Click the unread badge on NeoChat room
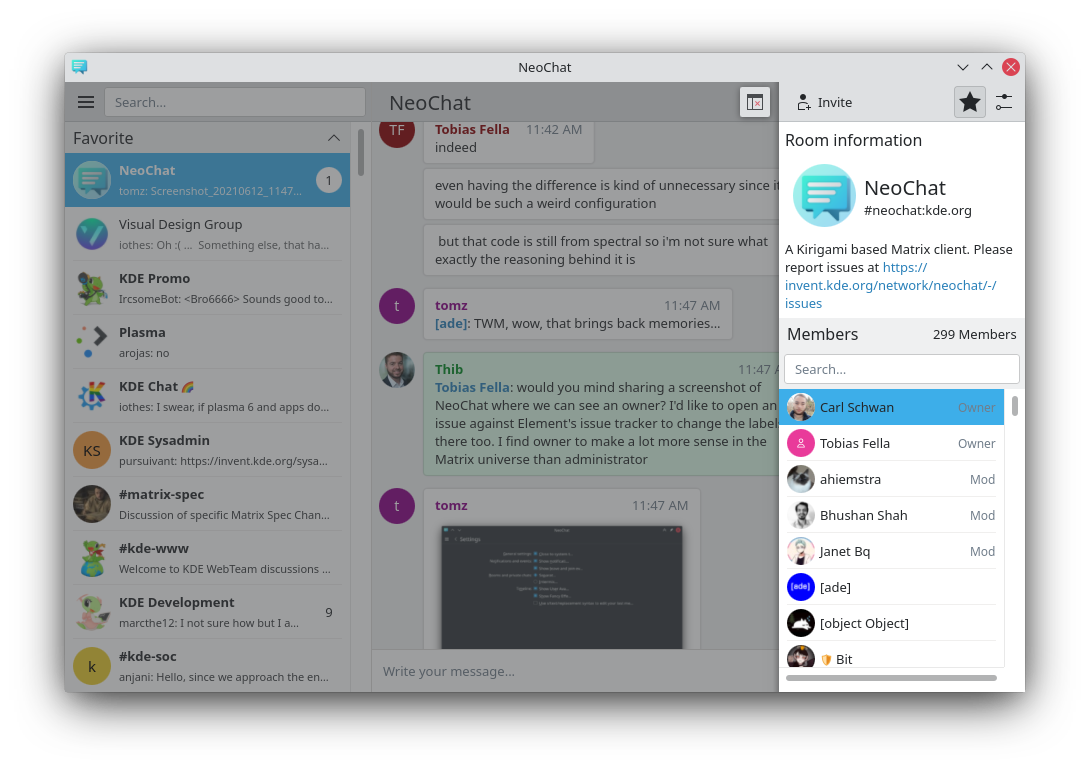Viewport: 1090px width, 769px height. [329, 181]
